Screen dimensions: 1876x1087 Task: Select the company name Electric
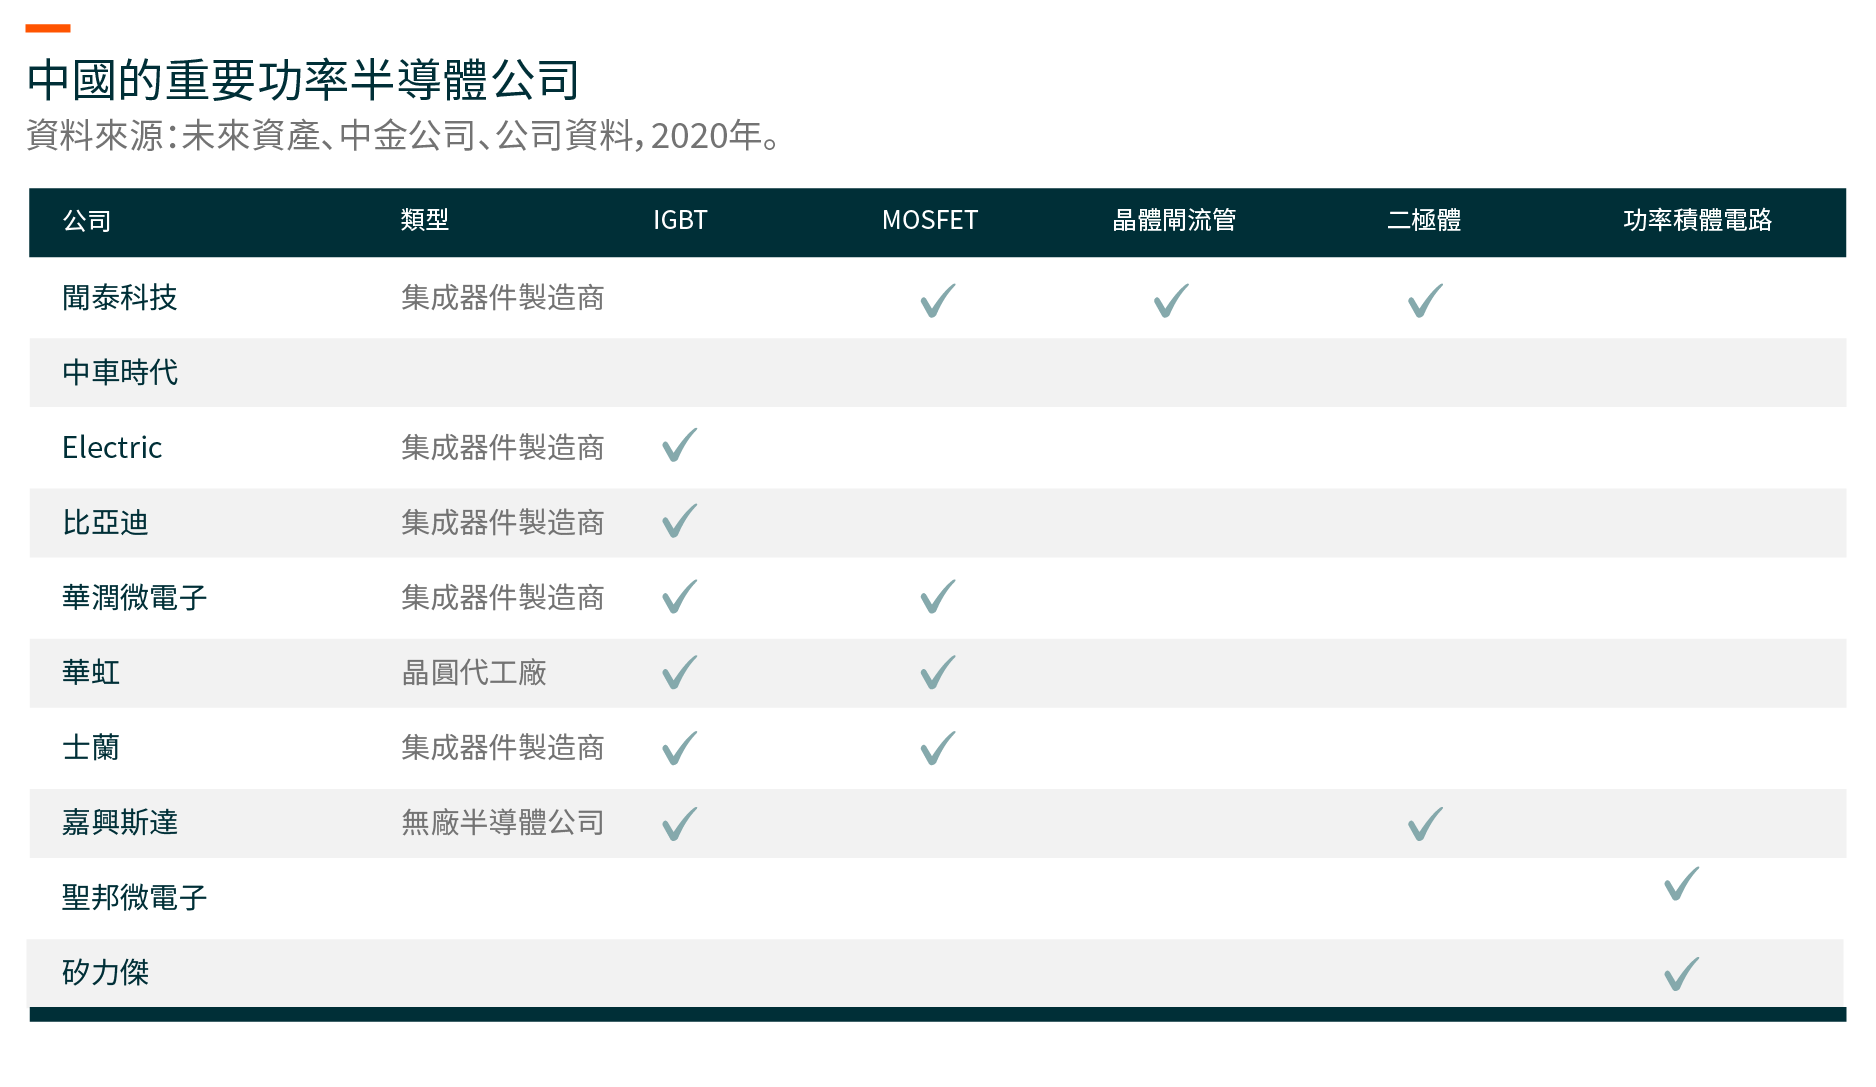(x=112, y=448)
